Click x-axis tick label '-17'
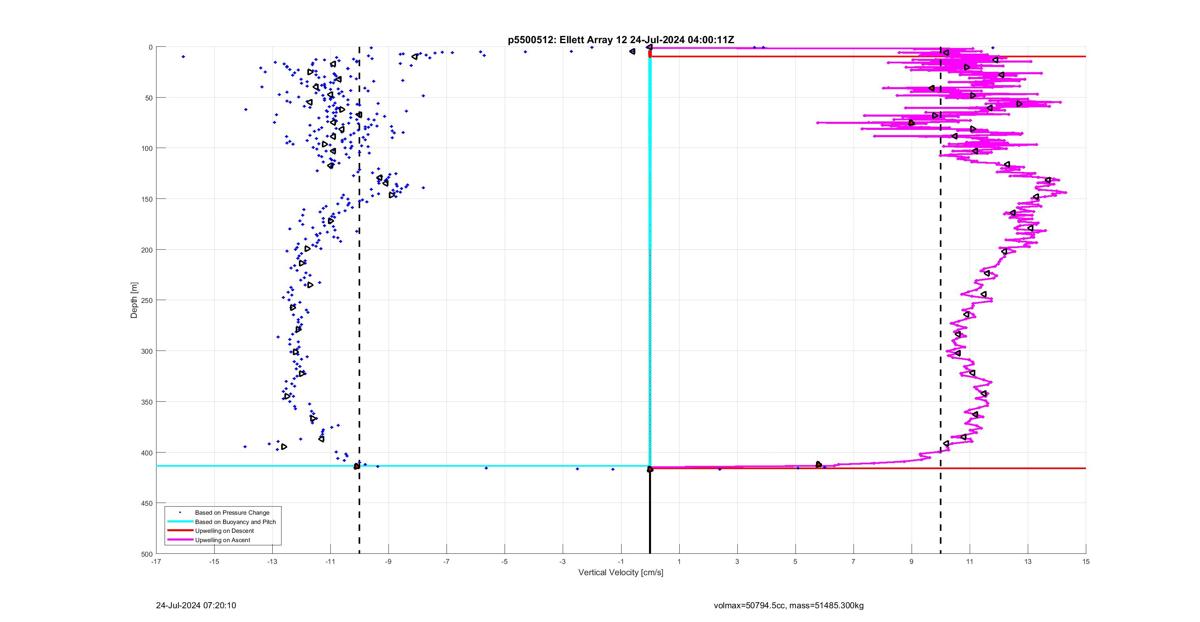This screenshot has height=622, width=1200. (x=156, y=562)
